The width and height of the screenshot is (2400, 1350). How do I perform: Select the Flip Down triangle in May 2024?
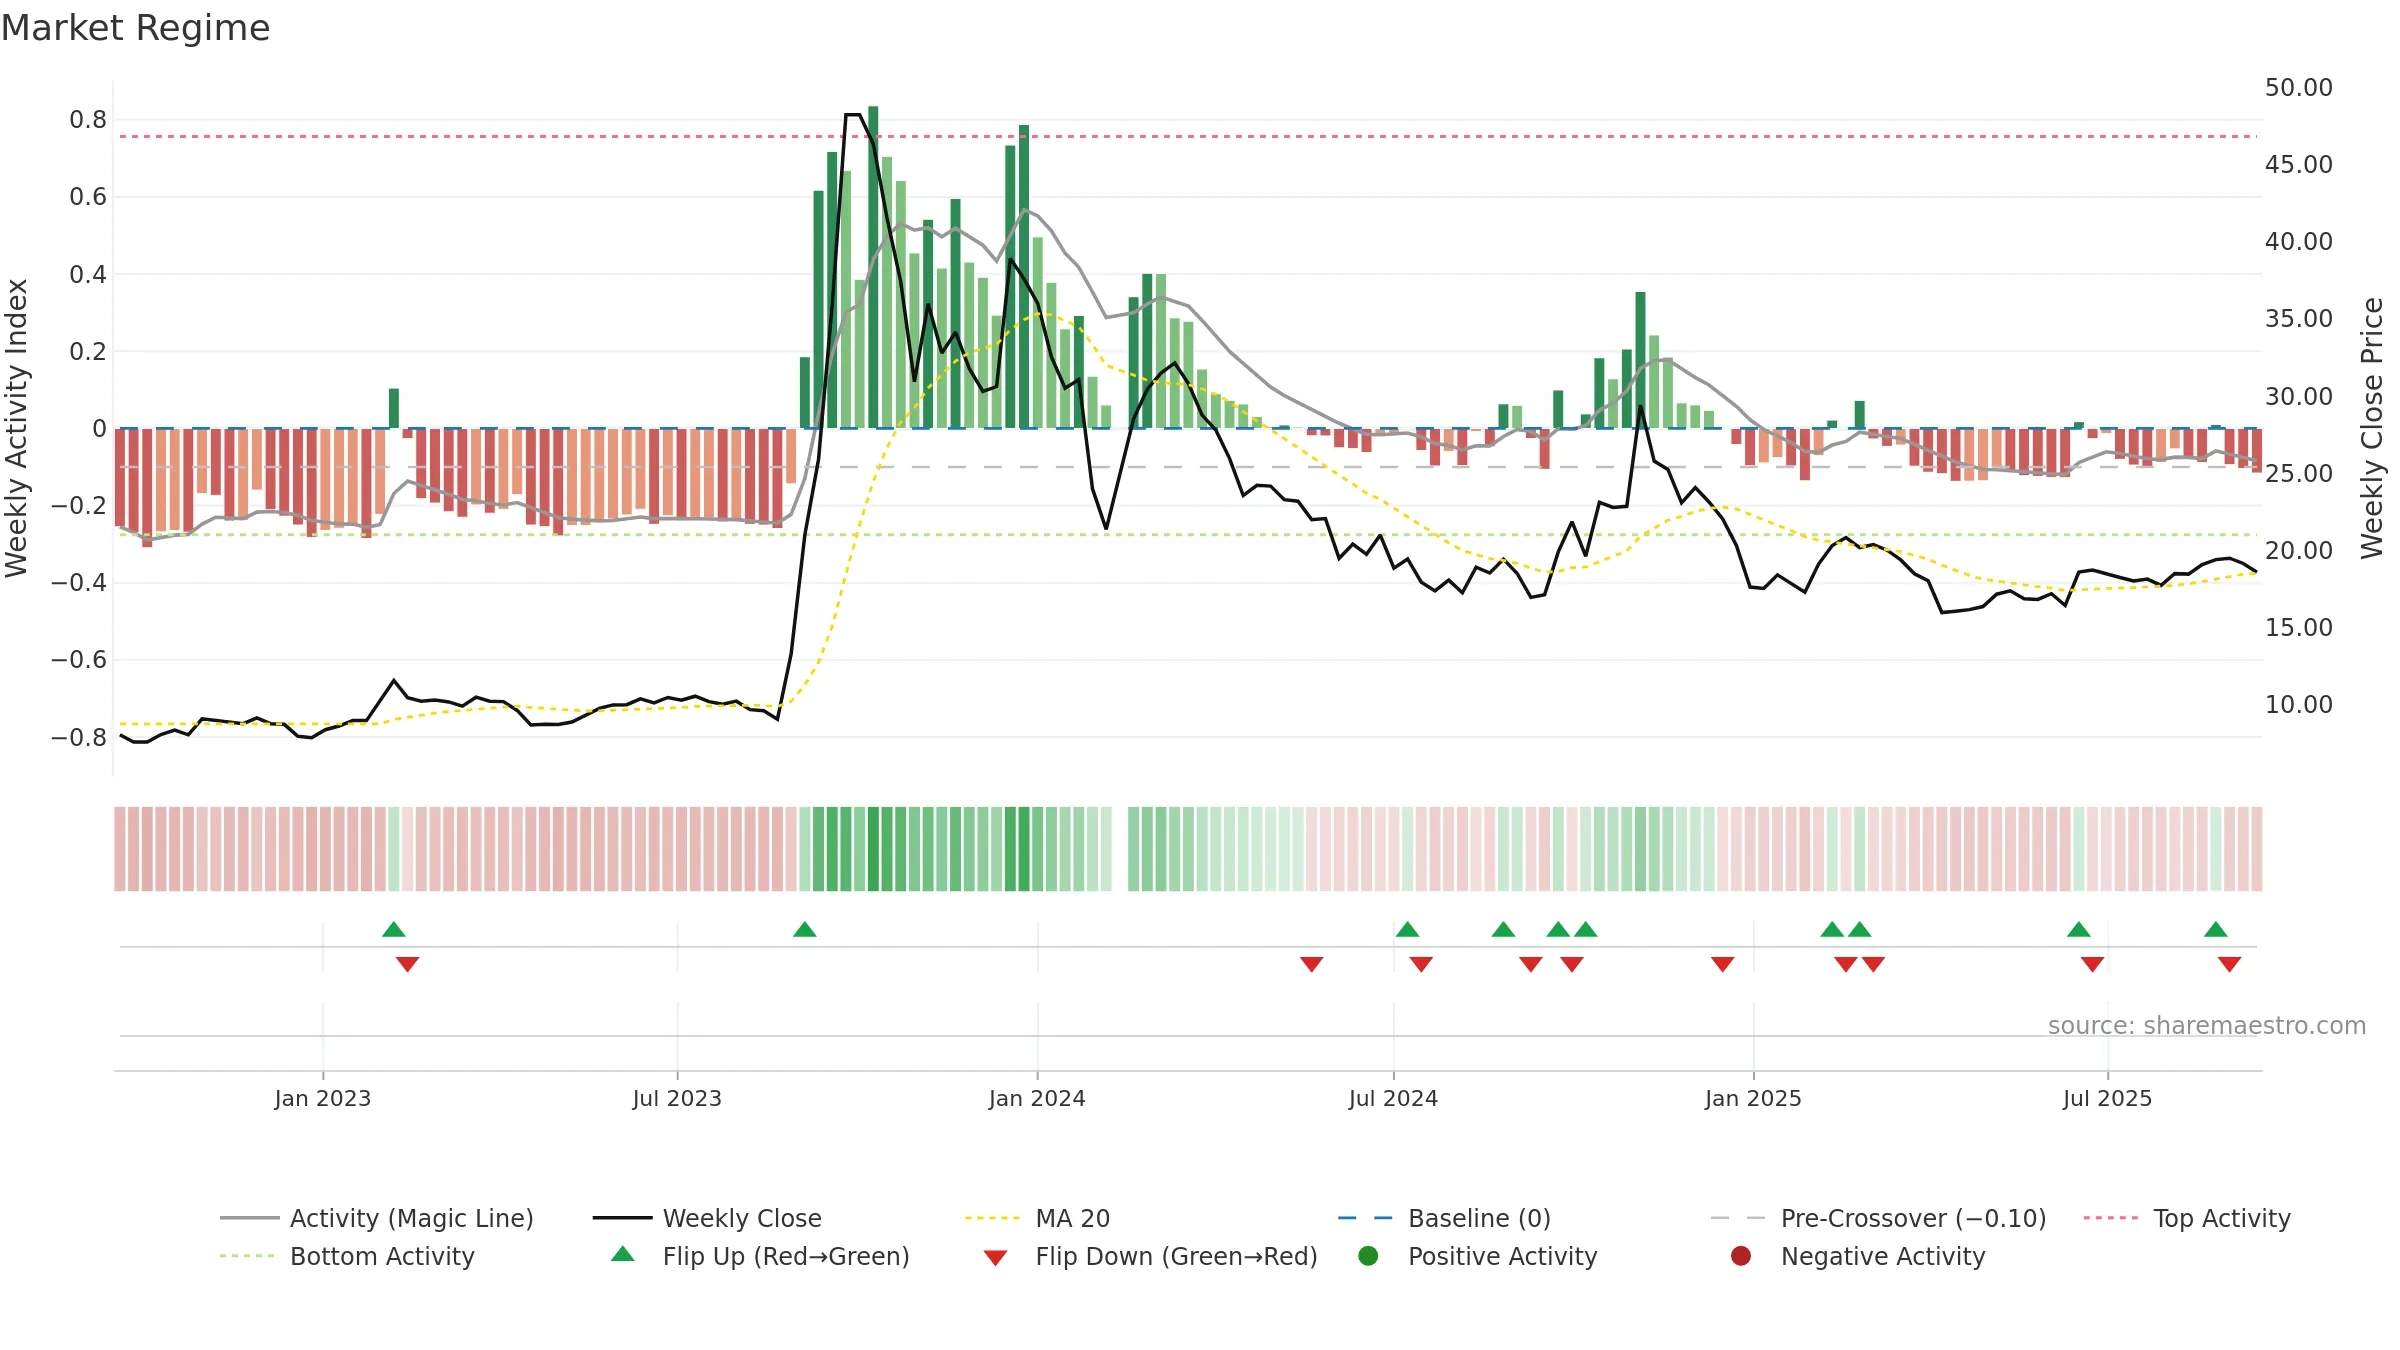pos(1312,964)
